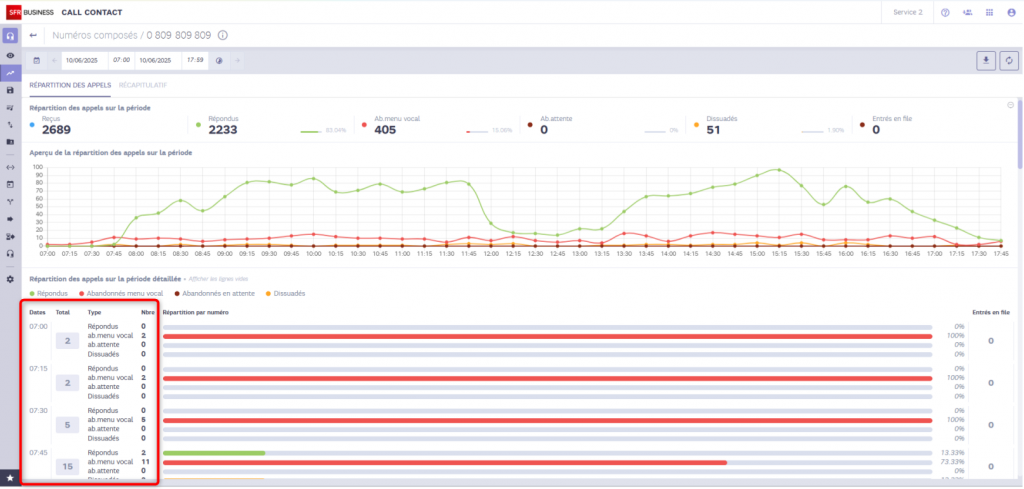The width and height of the screenshot is (1024, 489).
Task: Click the headset icon at top of sidebar
Action: pyautogui.click(x=10, y=36)
